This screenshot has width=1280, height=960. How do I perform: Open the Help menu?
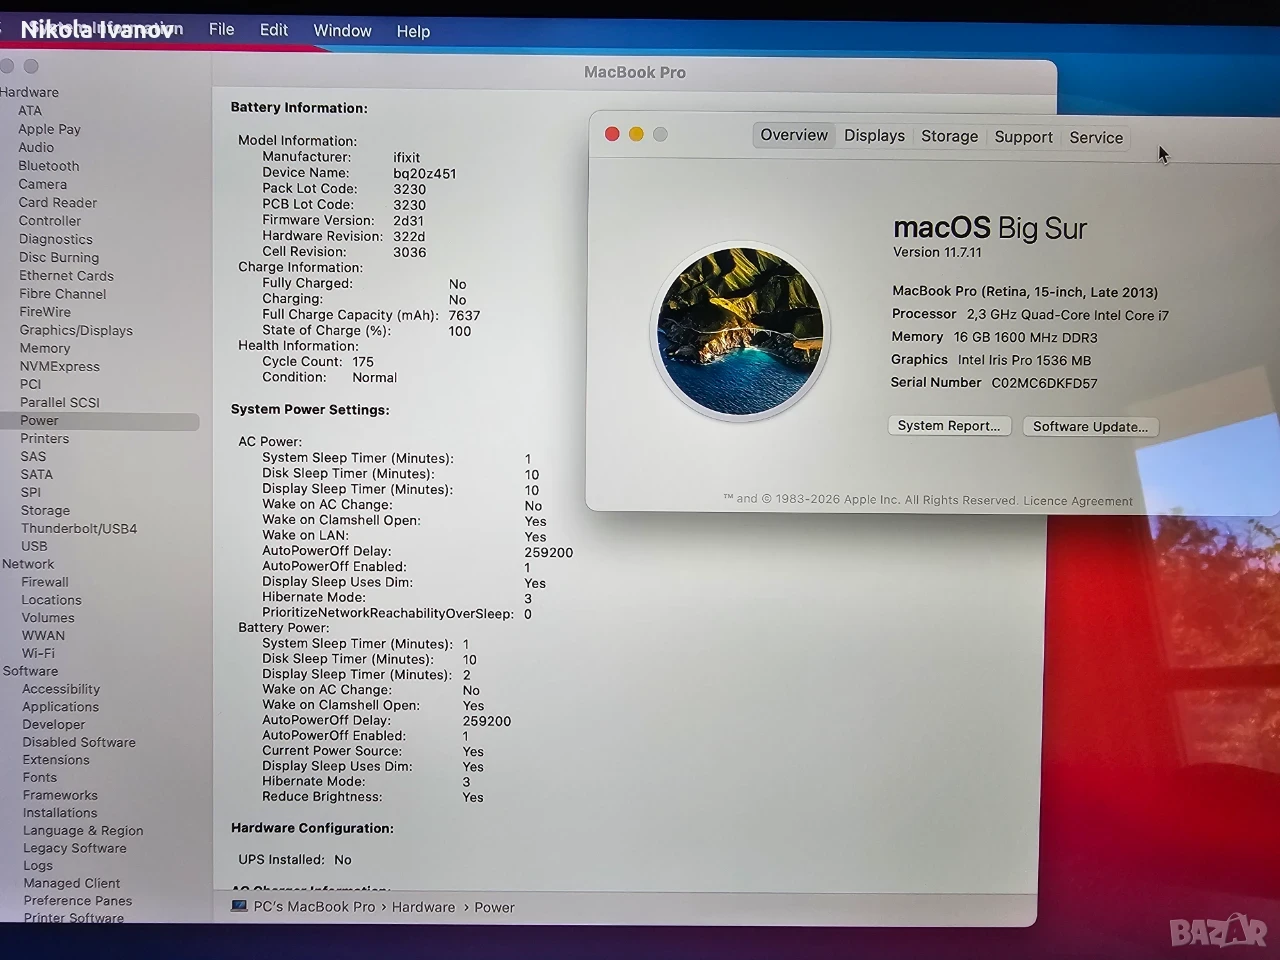[413, 31]
